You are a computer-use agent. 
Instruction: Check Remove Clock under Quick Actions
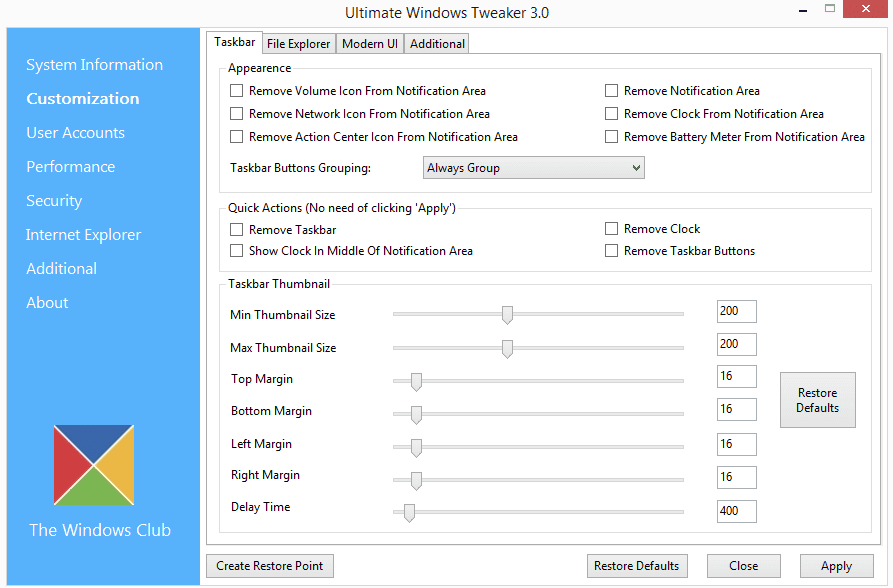(x=611, y=229)
